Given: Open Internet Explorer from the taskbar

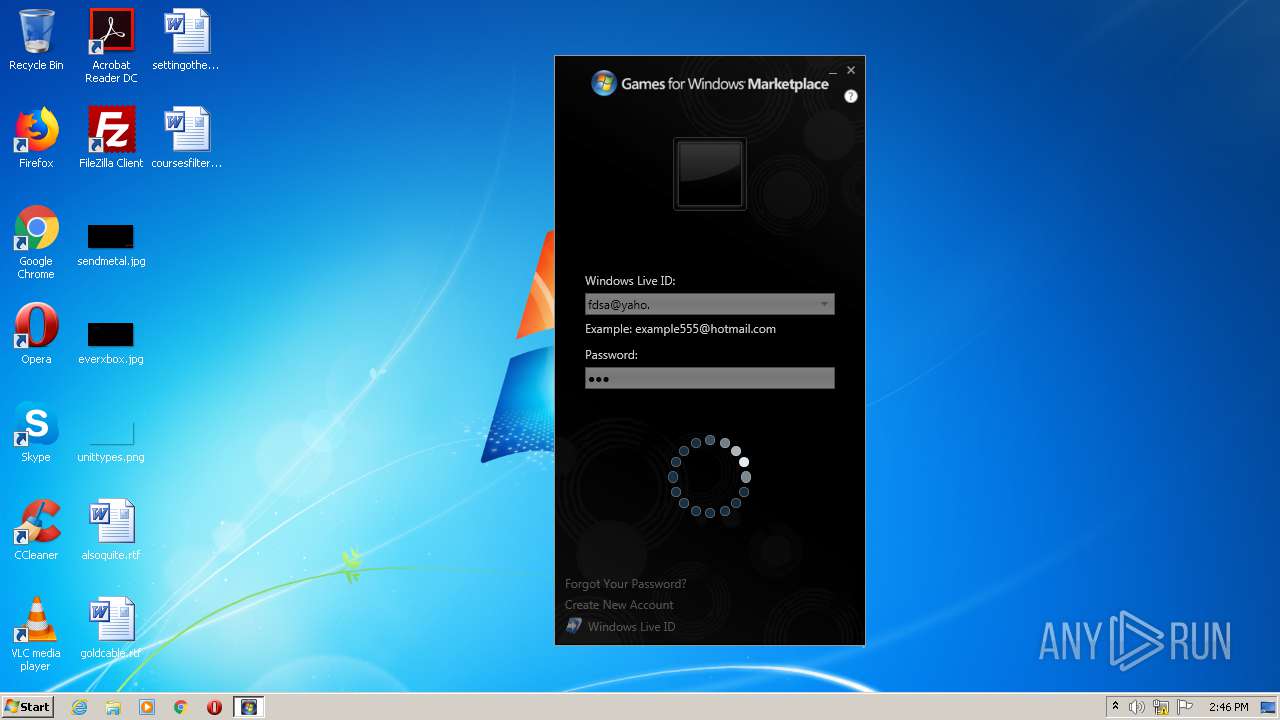Looking at the screenshot, I should [80, 707].
